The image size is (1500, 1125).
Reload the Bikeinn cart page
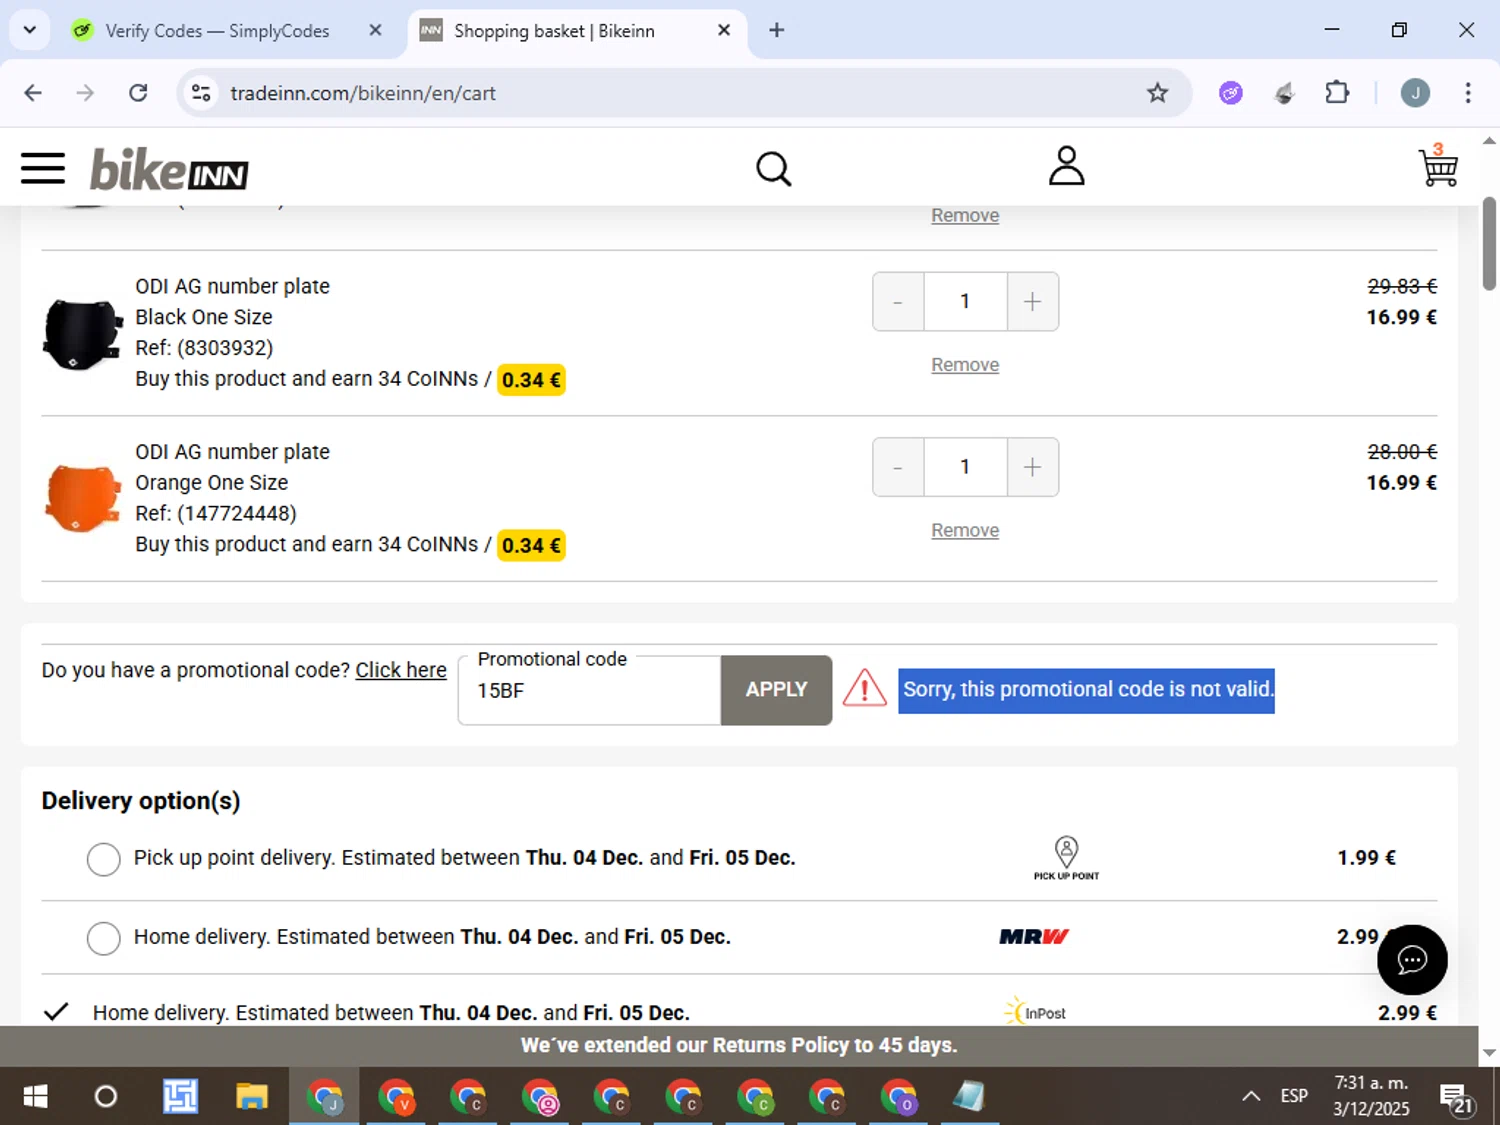[138, 93]
